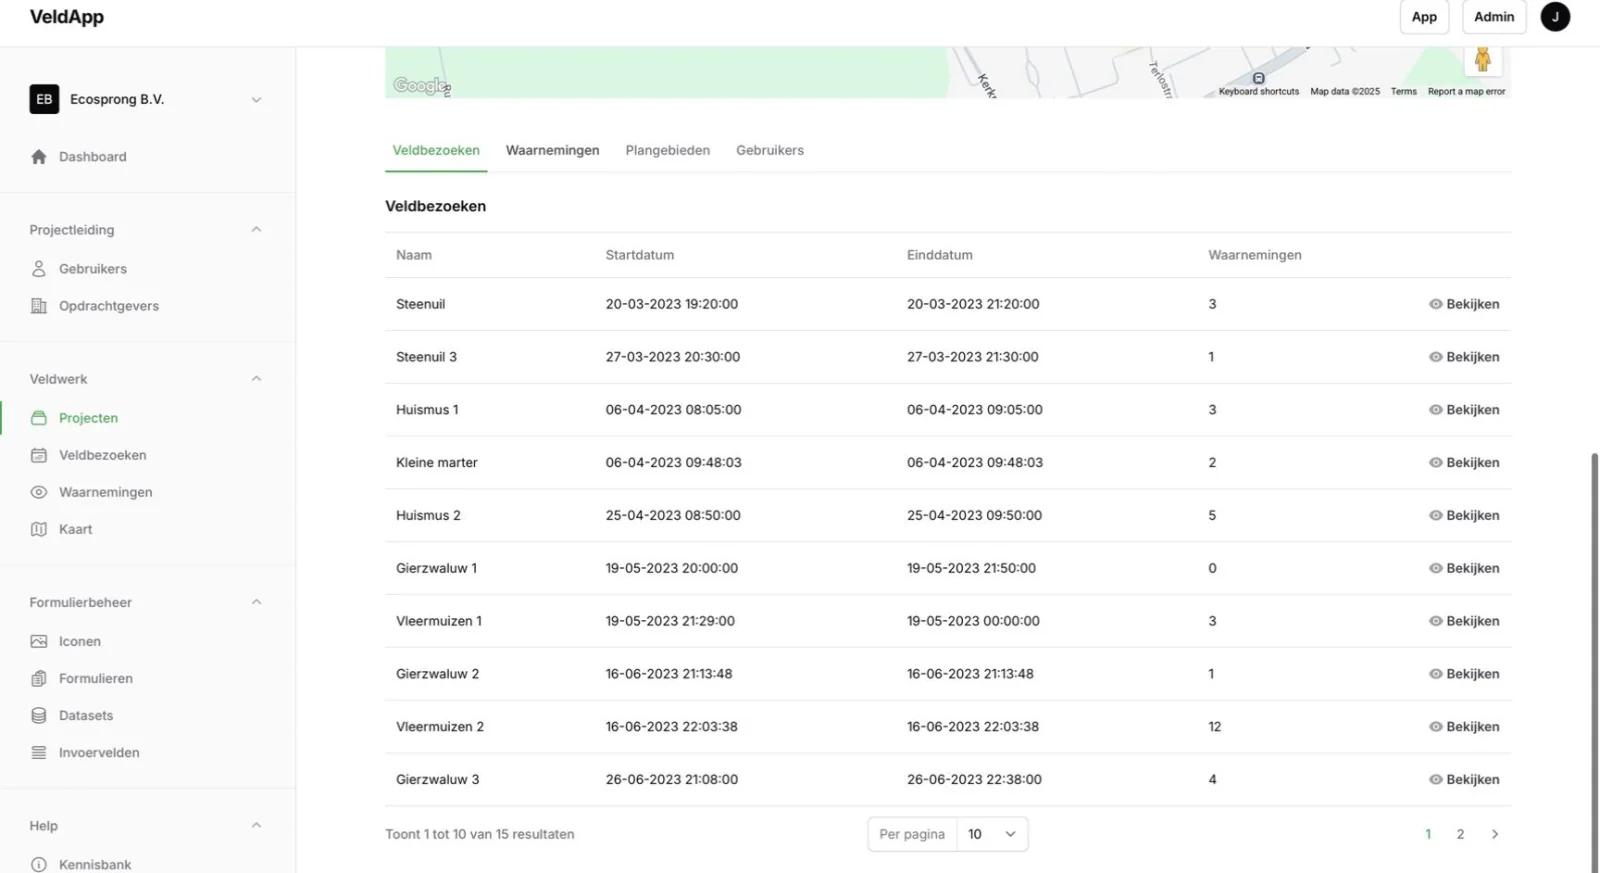This screenshot has height=873, width=1600.
Task: Click the Google logo on the map
Action: point(420,86)
